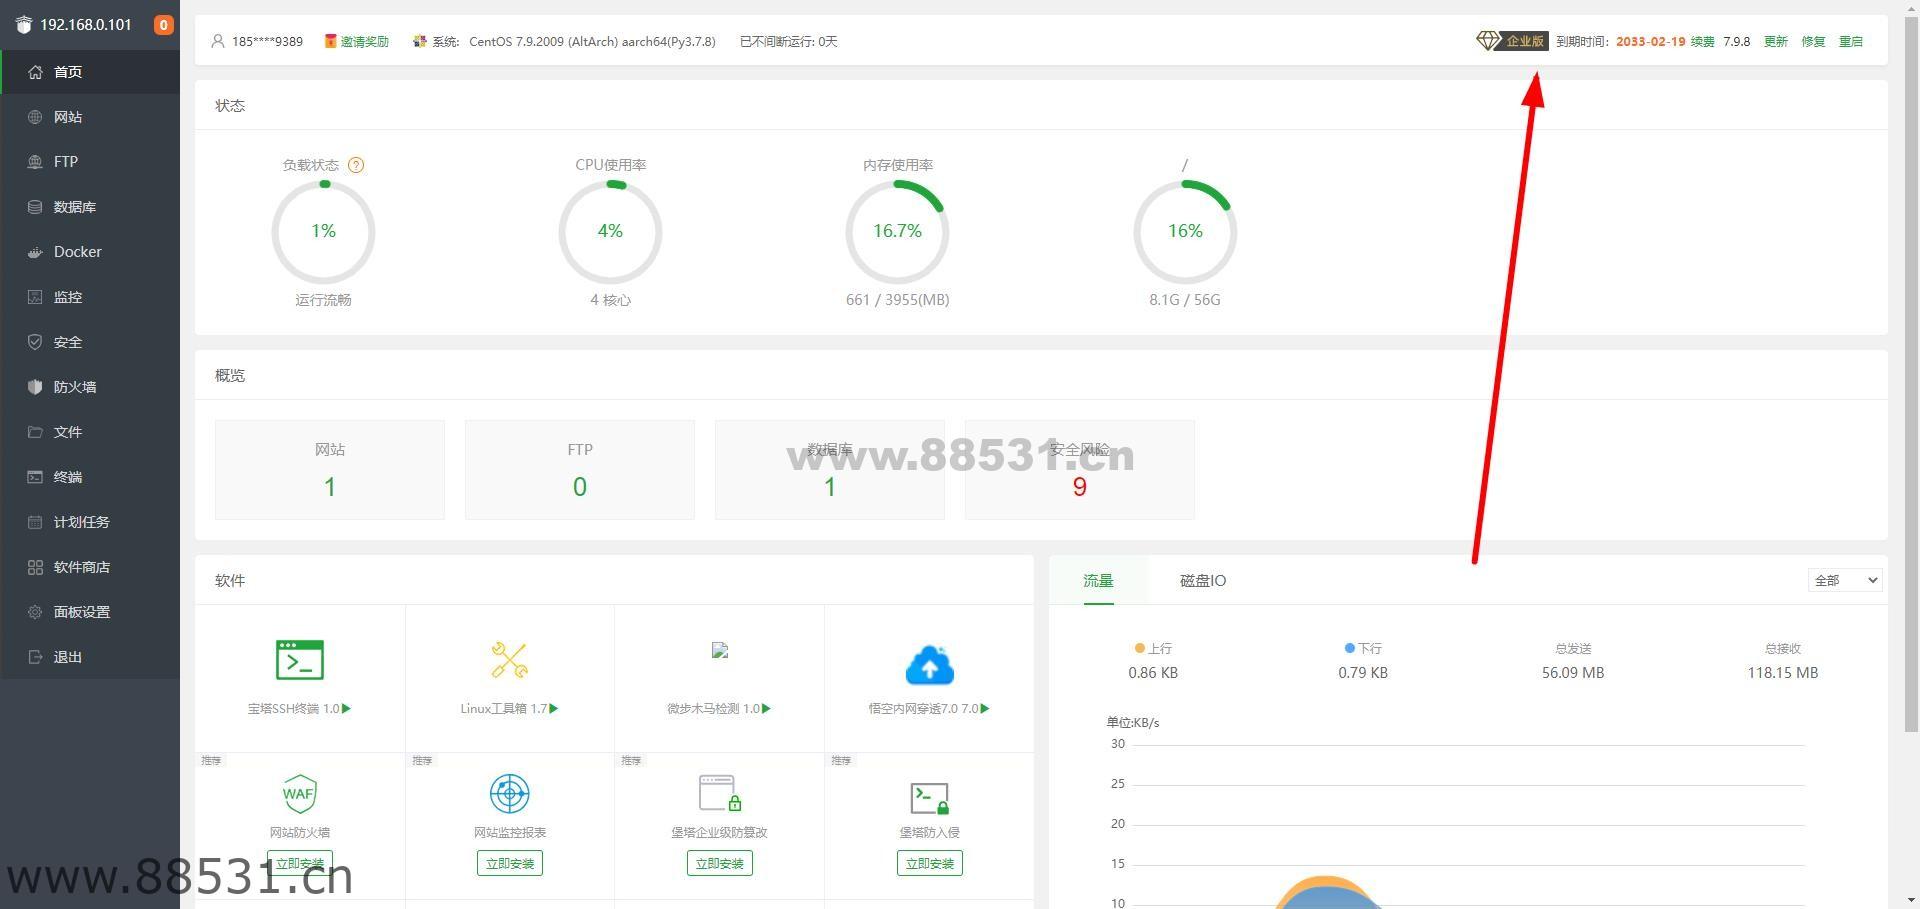Click the Linux工具箱 wrench icon
The width and height of the screenshot is (1920, 909).
click(x=510, y=660)
